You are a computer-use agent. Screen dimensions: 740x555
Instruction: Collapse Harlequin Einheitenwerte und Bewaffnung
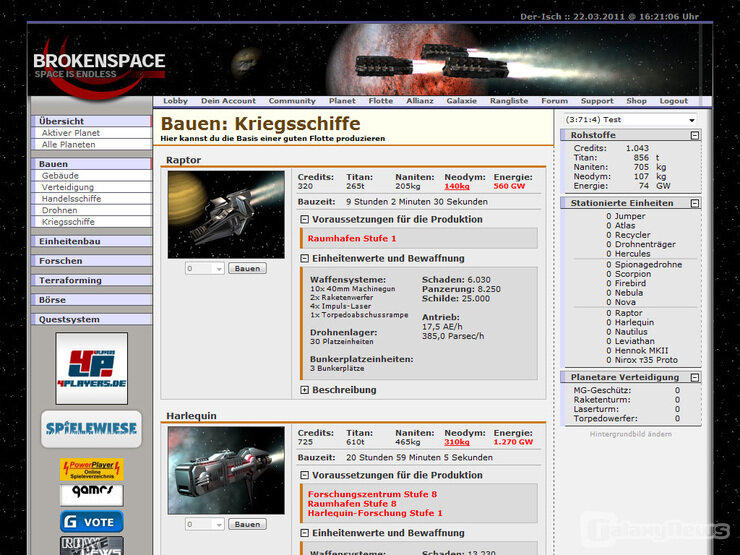[x=305, y=533]
